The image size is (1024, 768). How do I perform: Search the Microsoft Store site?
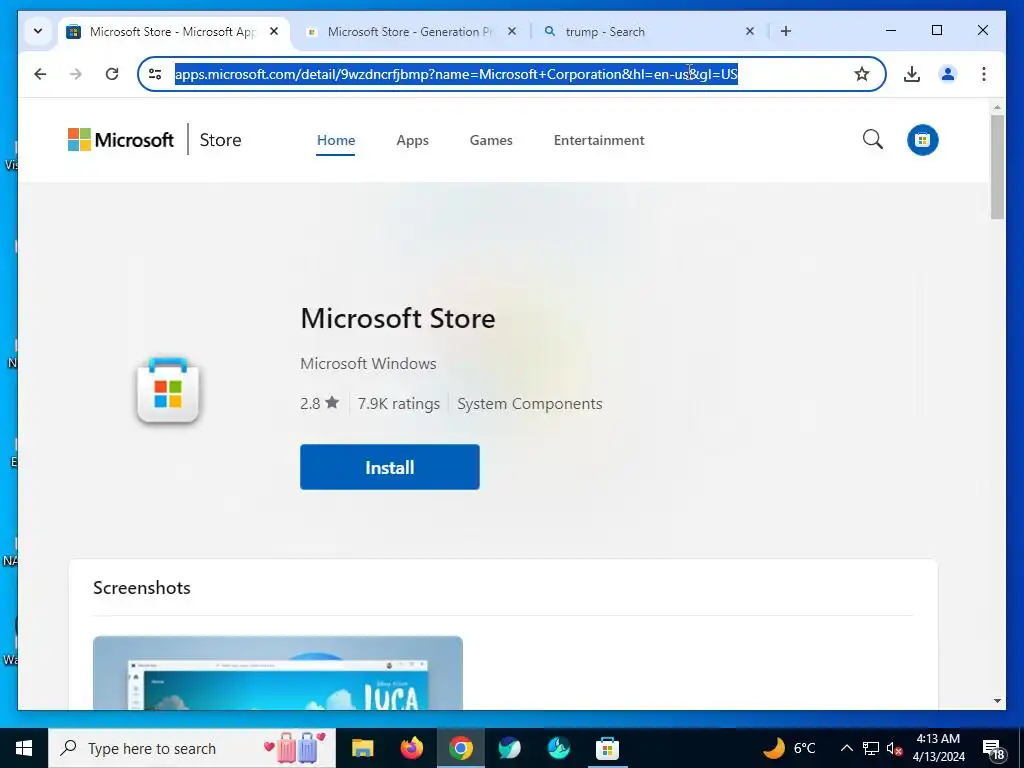click(x=872, y=139)
